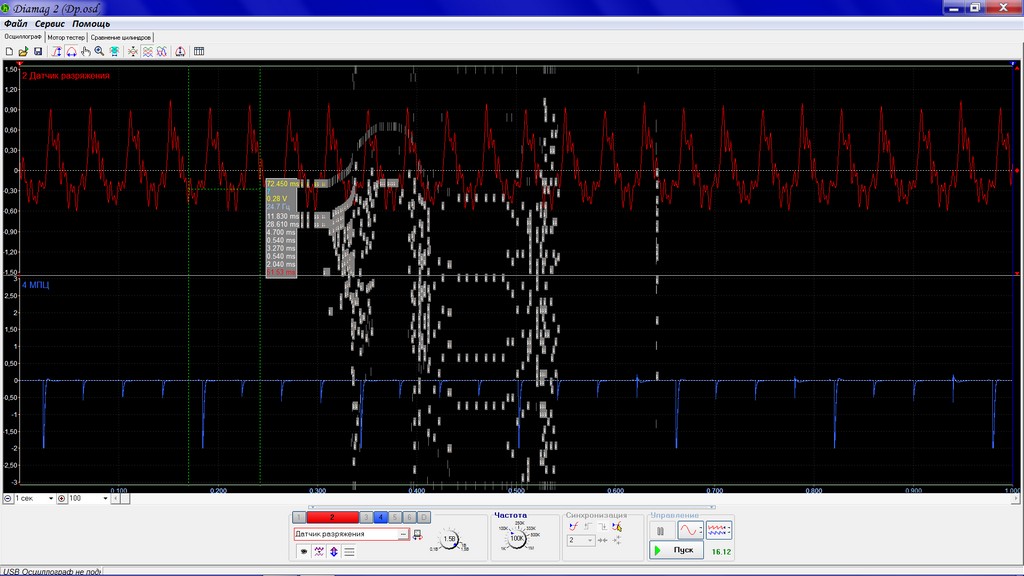Viewport: 1024px width, 576px height.
Task: Switch to the Мотор тестер tab
Action: 66,37
